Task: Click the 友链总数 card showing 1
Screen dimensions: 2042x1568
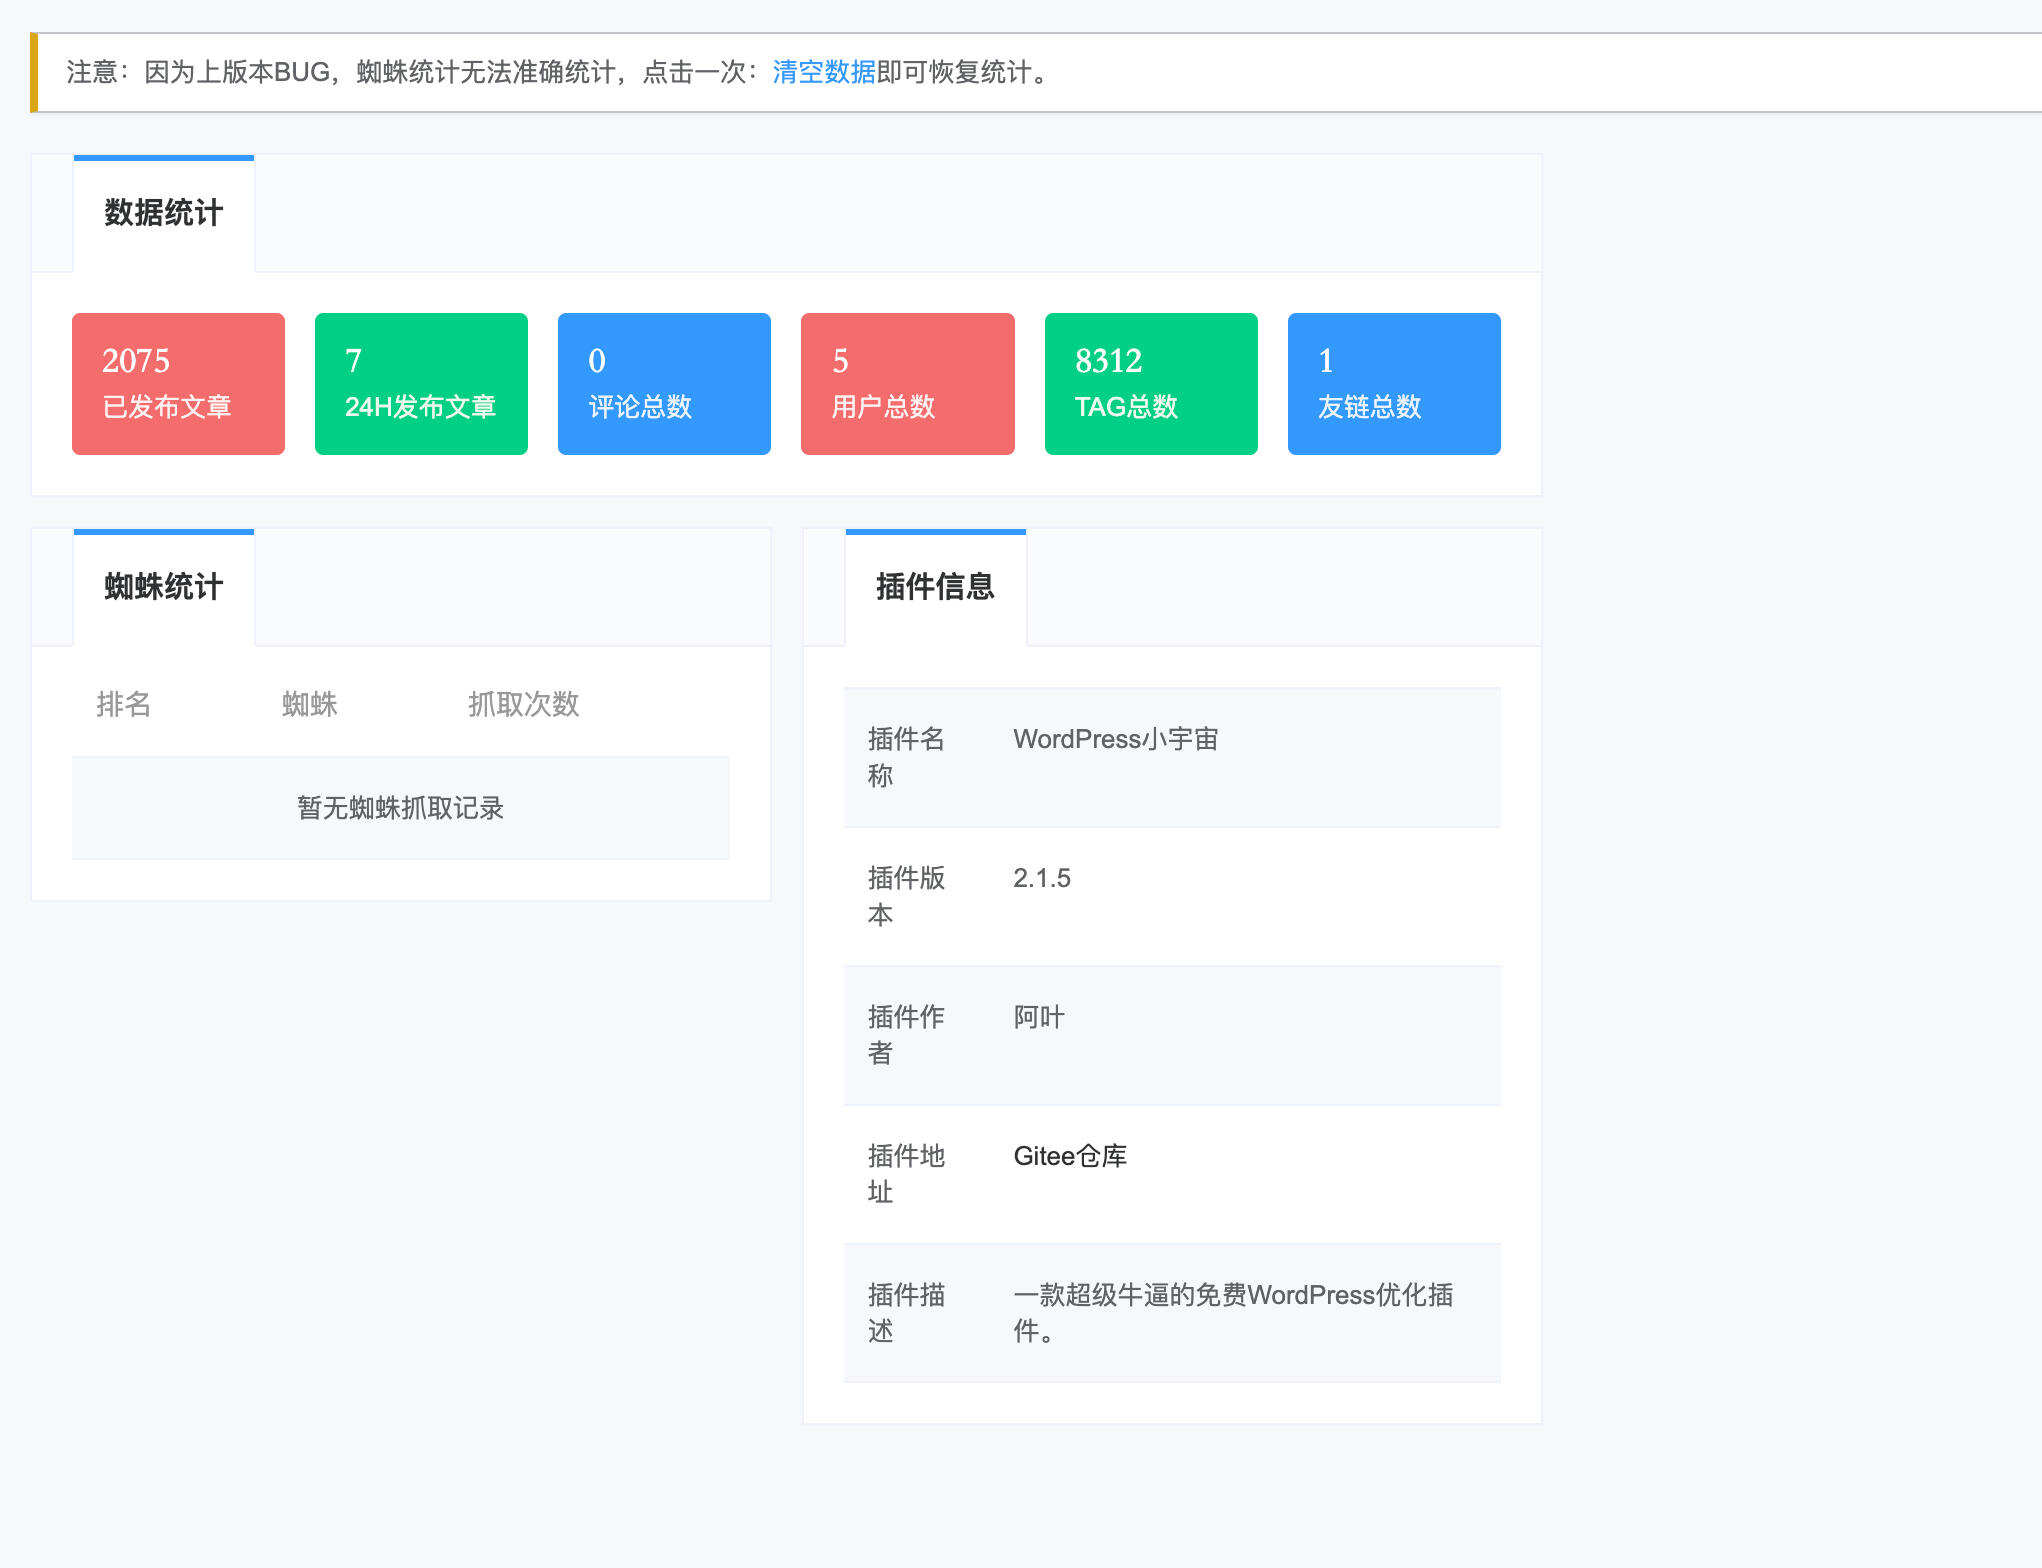Action: point(1394,383)
